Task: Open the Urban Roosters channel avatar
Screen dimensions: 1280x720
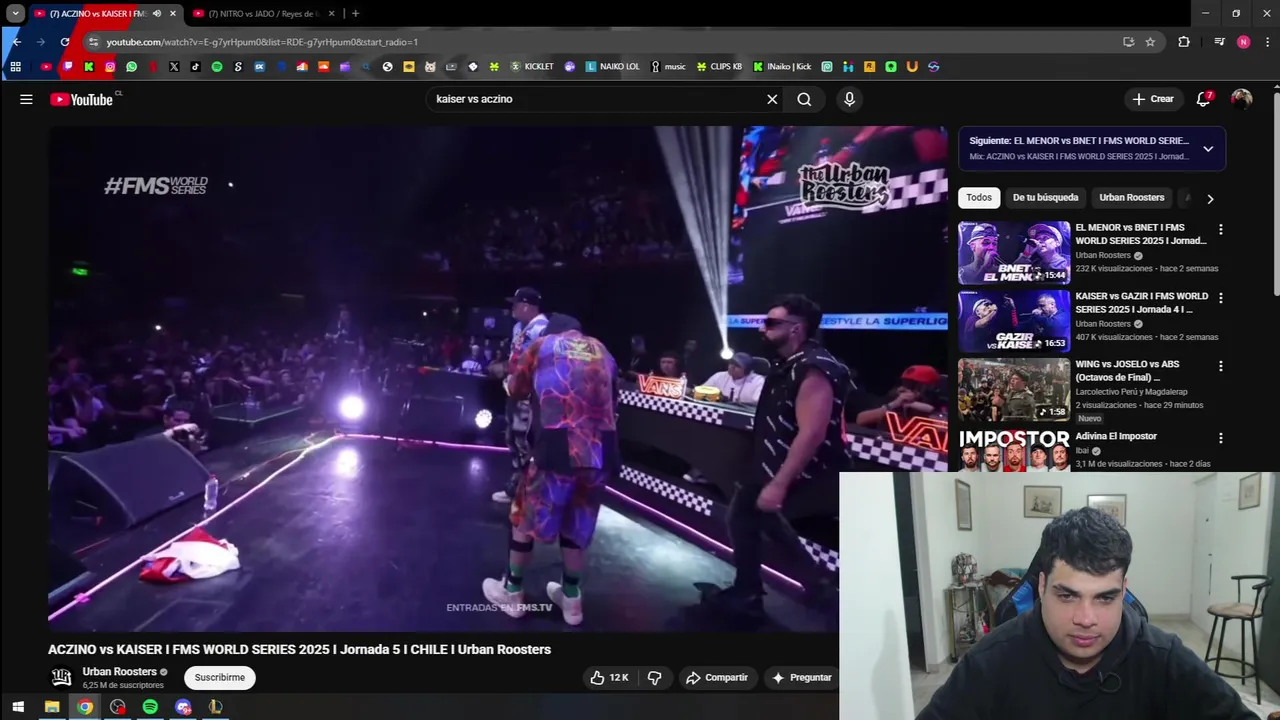Action: click(x=61, y=677)
